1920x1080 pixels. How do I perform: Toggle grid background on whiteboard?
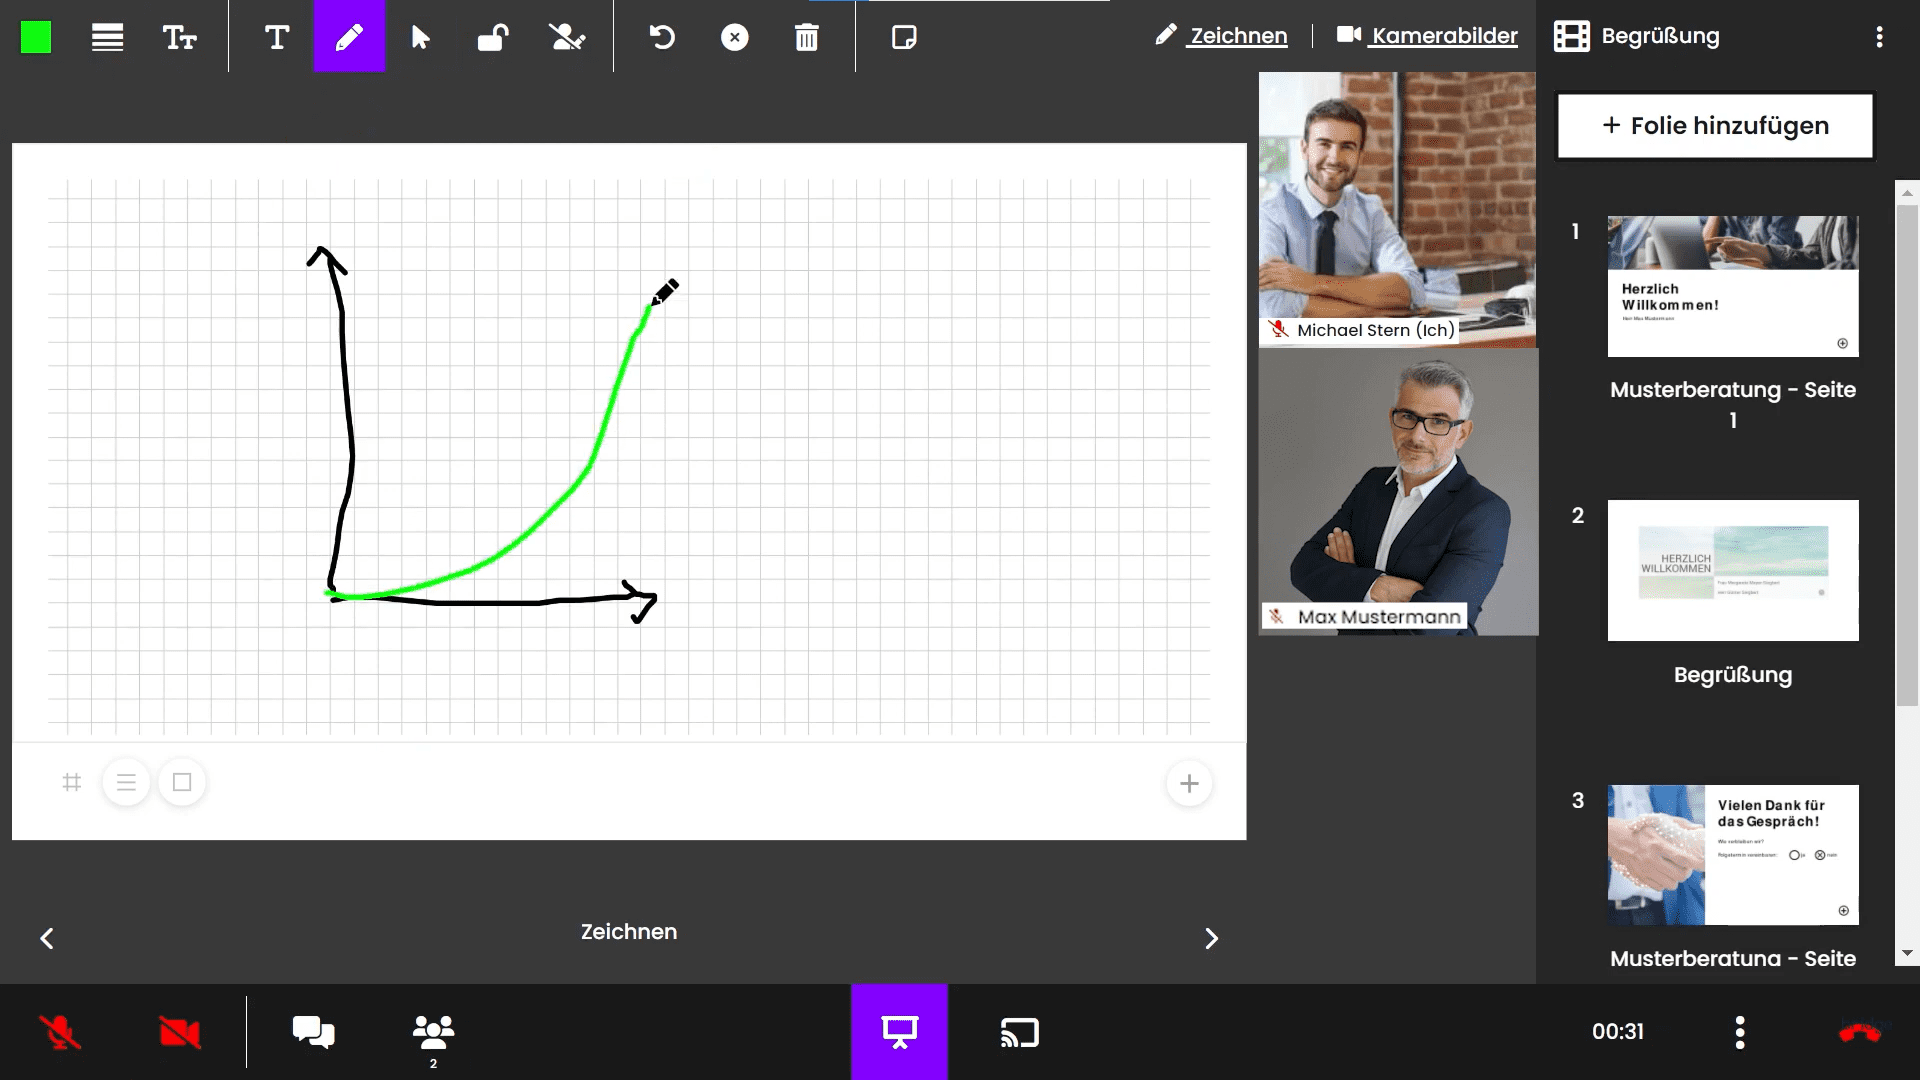click(71, 782)
